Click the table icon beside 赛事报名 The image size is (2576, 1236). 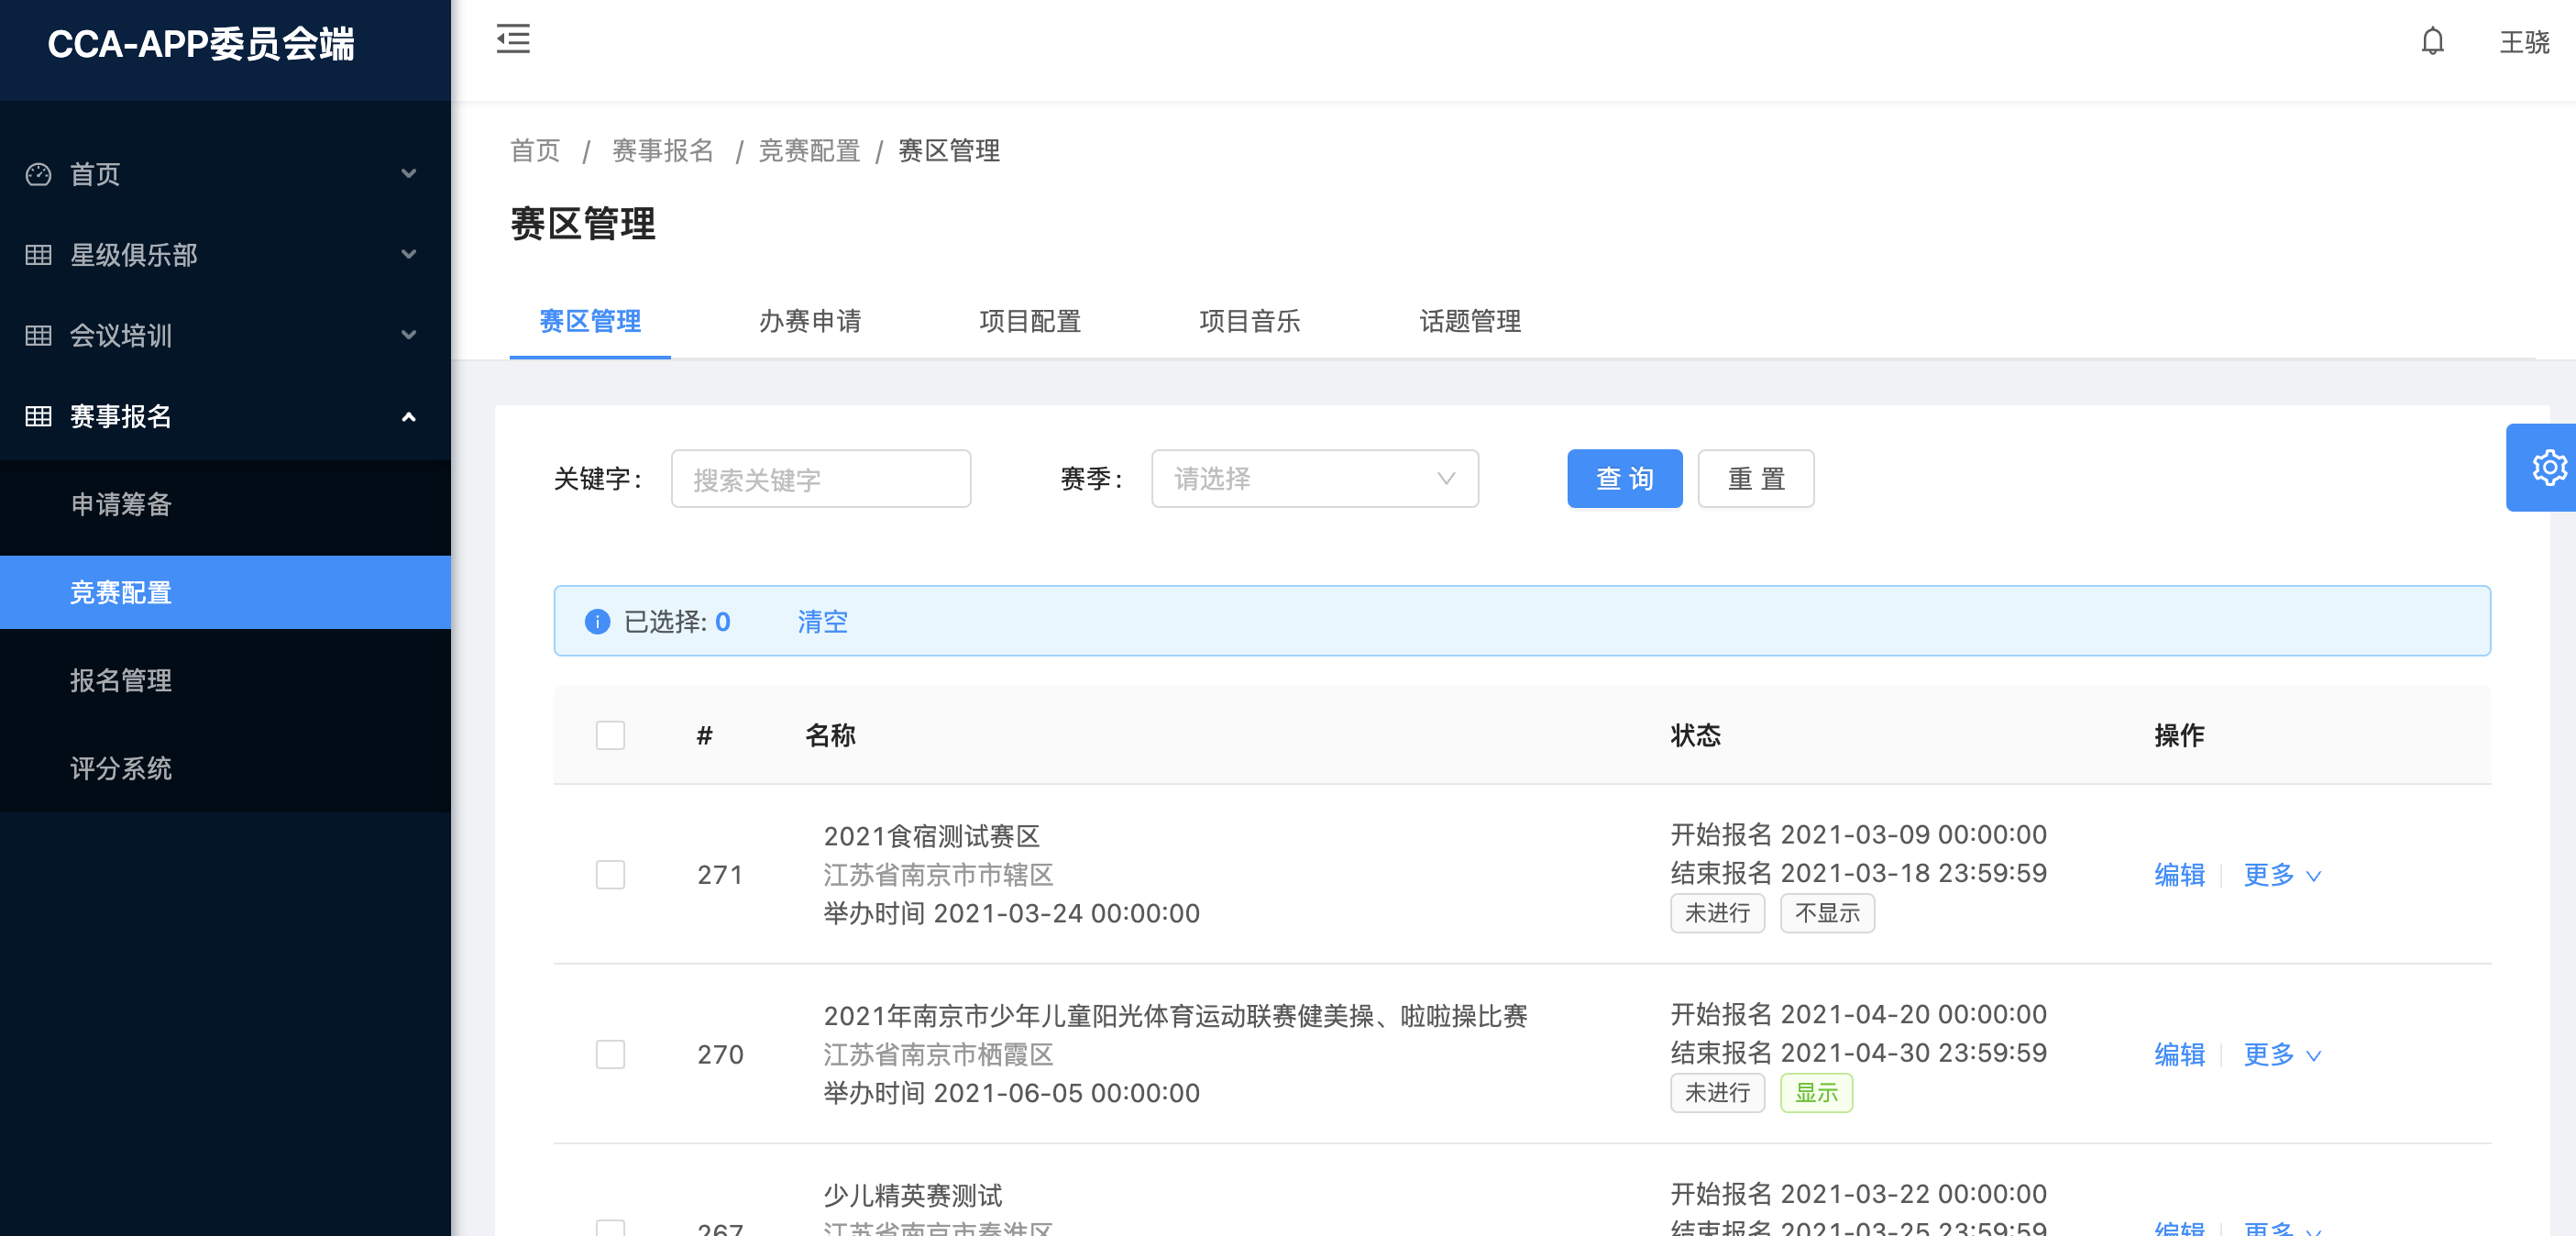[38, 416]
